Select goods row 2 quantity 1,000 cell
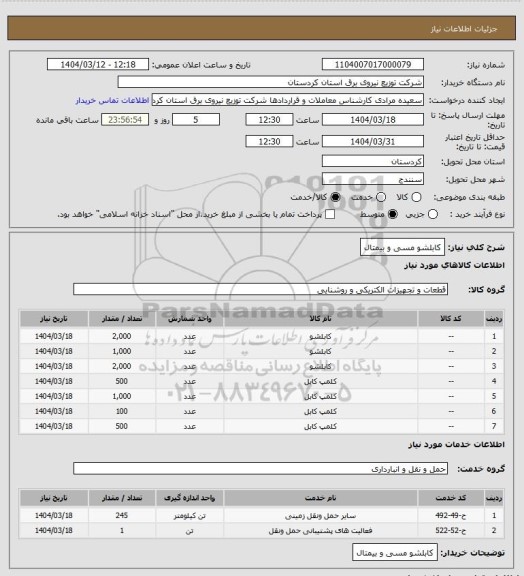524x576 pixels. click(x=122, y=351)
